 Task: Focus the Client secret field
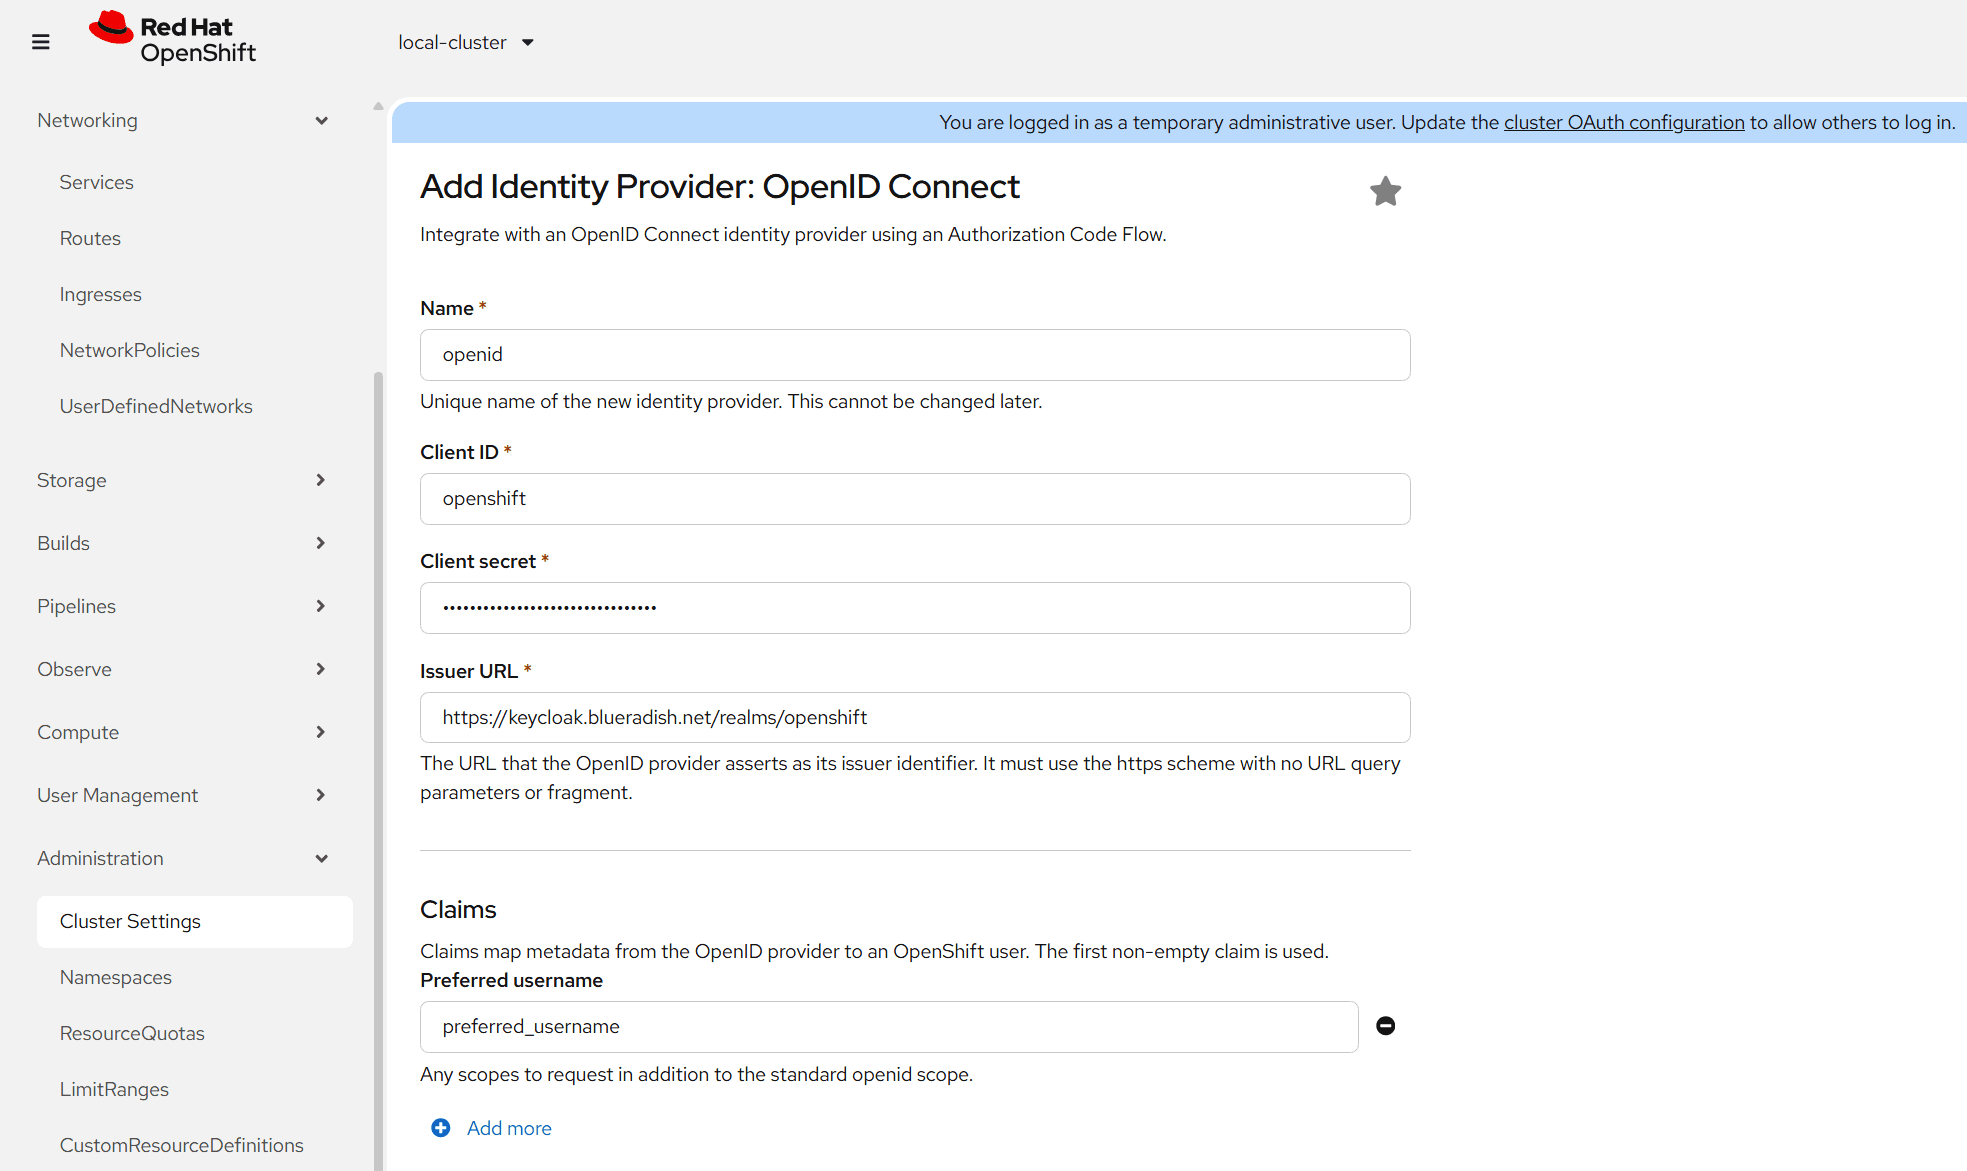coord(915,608)
